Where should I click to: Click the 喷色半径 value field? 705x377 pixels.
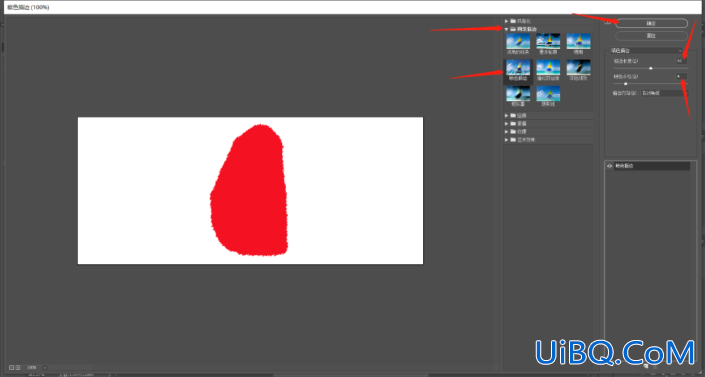coord(681,76)
